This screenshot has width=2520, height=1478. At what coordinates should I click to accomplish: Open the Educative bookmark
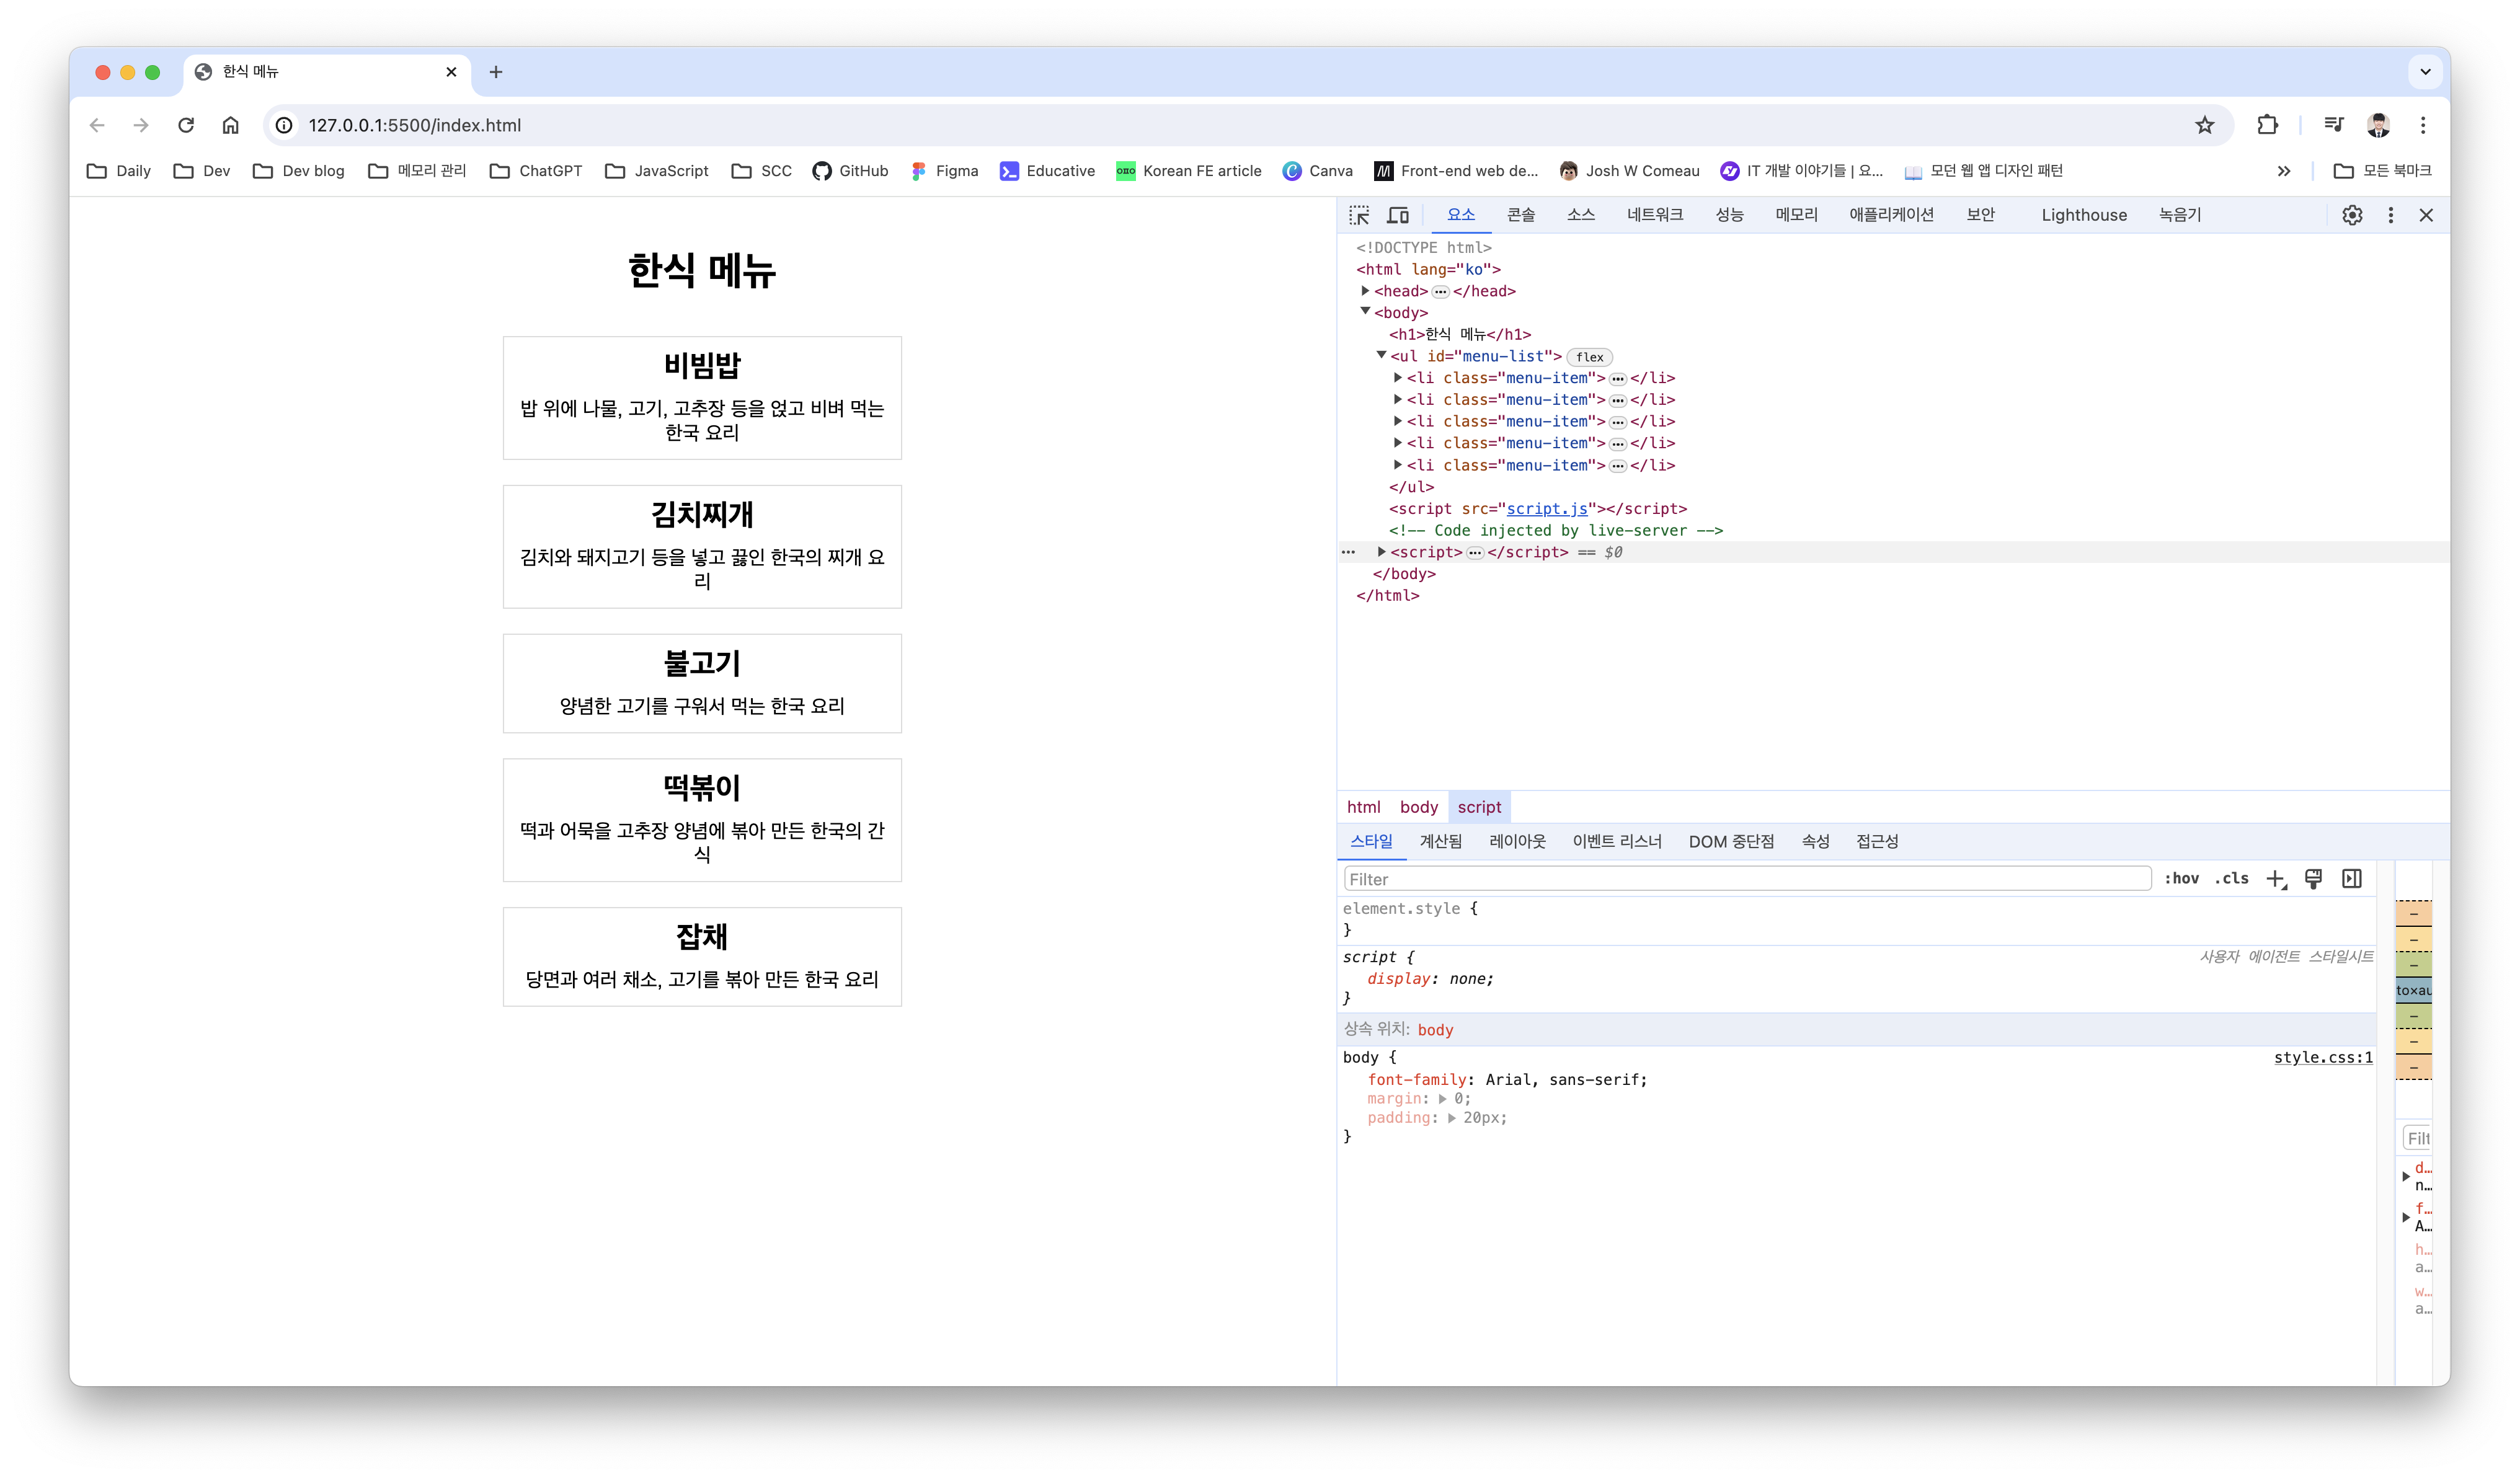(x=1048, y=171)
